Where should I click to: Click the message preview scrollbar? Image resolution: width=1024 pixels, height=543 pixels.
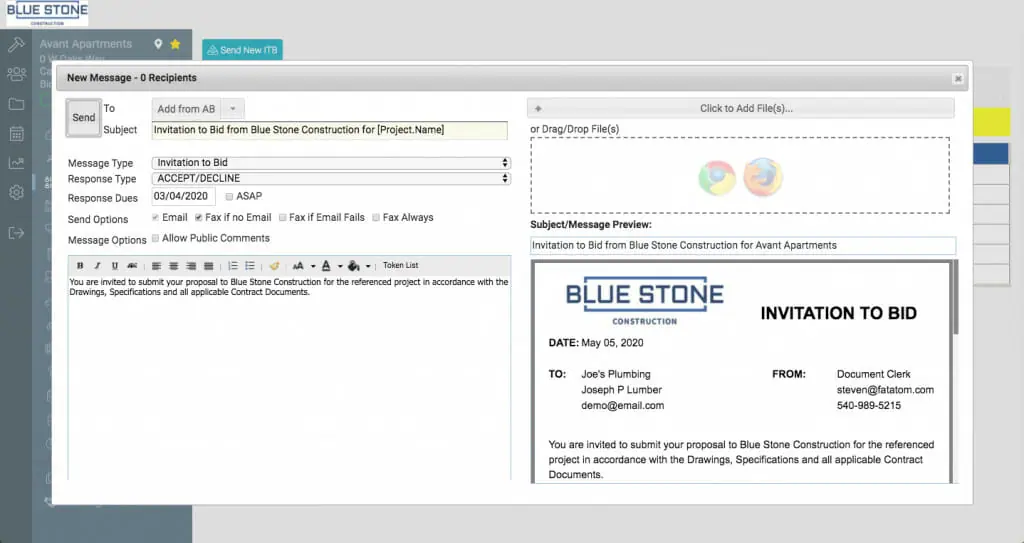tap(955, 297)
